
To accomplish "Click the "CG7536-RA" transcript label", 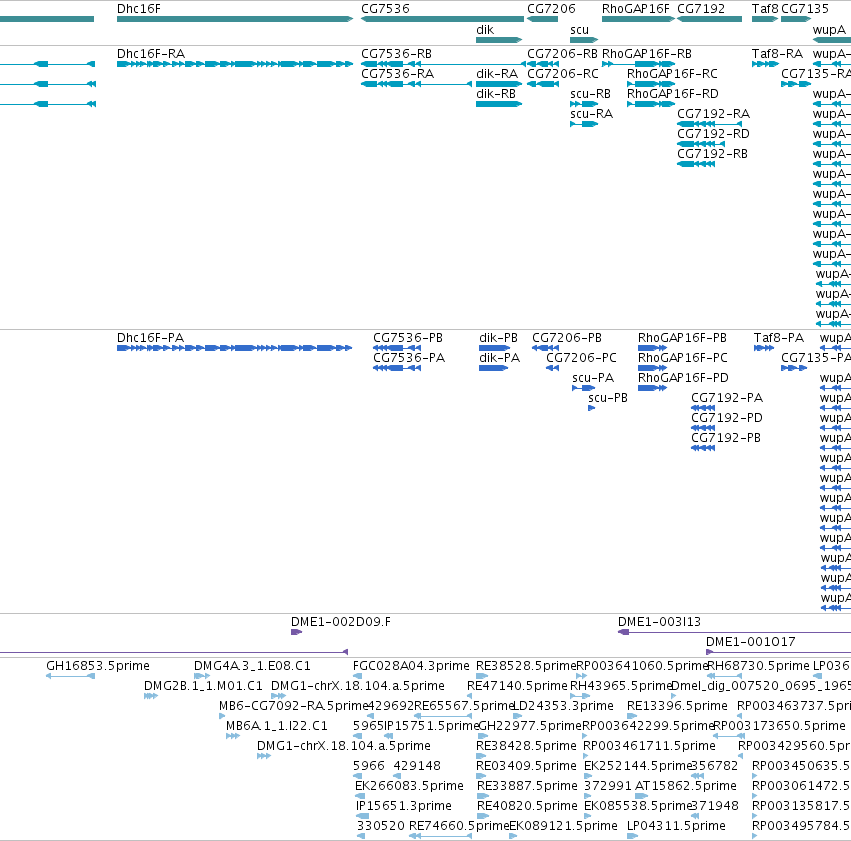I will pyautogui.click(x=398, y=74).
